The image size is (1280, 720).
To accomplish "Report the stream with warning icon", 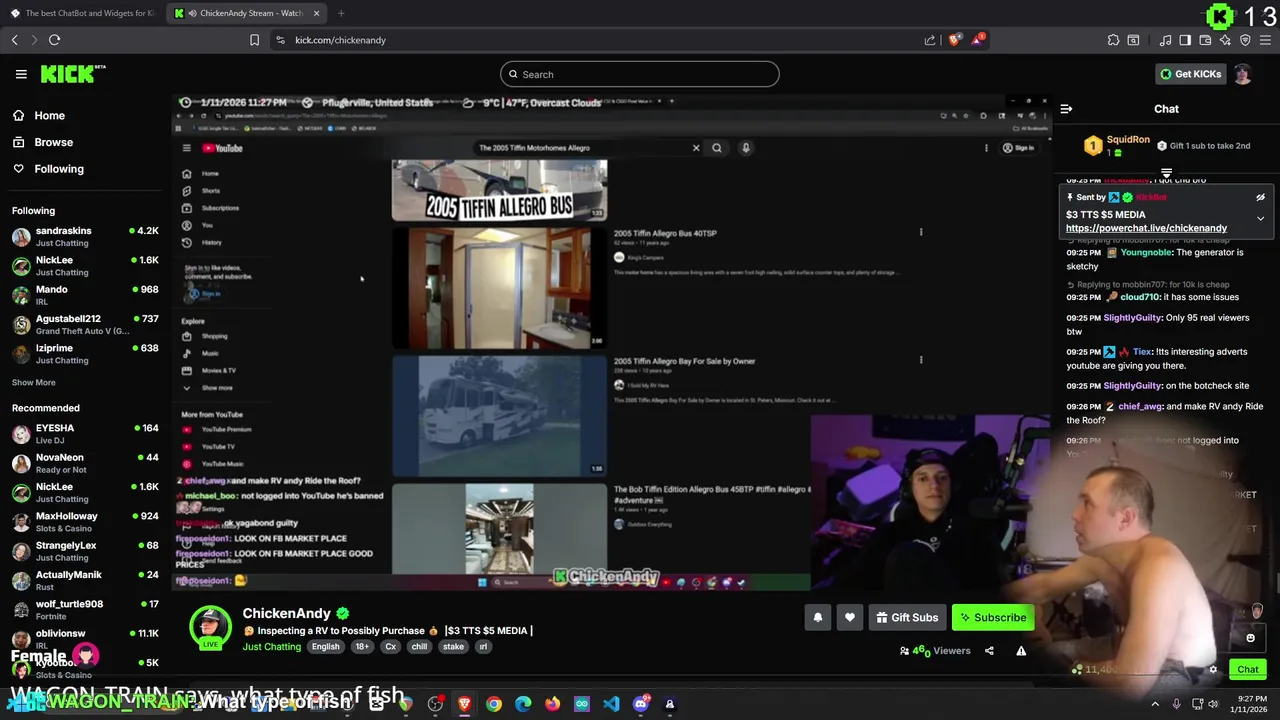I will coord(1021,651).
